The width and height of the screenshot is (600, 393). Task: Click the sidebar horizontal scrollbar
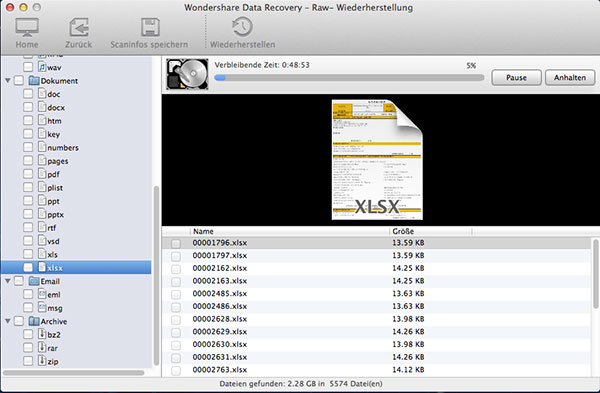tap(74, 372)
